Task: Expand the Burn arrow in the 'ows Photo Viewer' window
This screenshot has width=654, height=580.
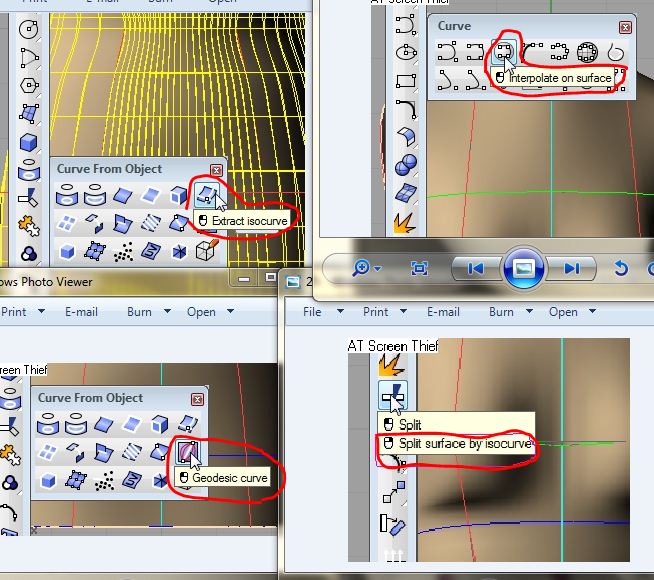Action: (167, 311)
